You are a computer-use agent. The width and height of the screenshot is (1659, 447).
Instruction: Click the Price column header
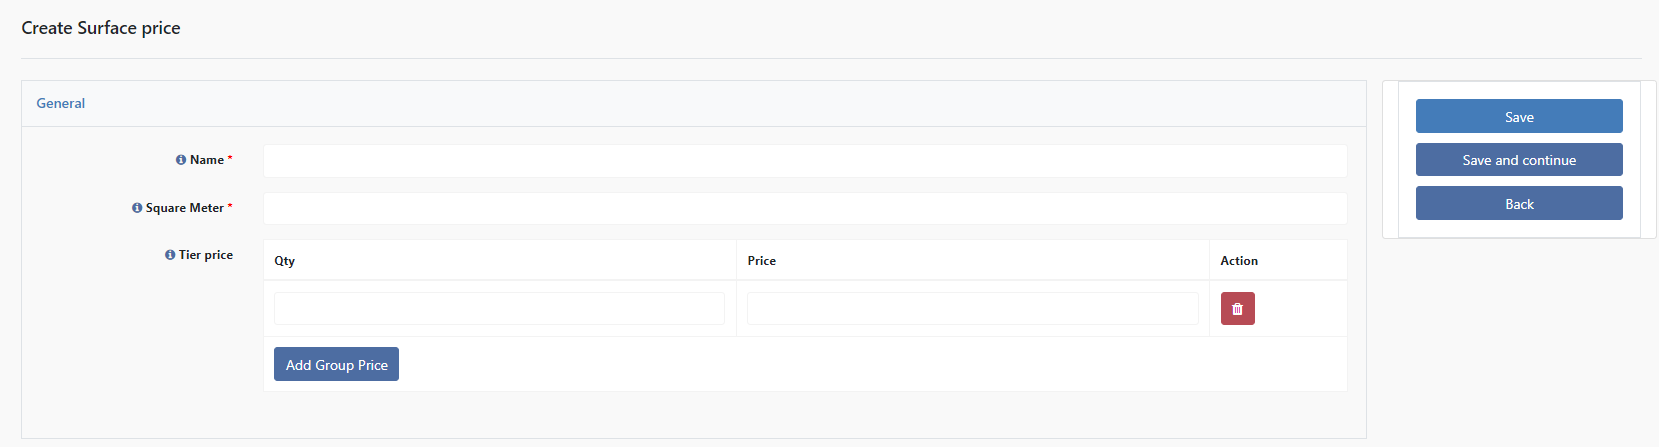tap(762, 261)
